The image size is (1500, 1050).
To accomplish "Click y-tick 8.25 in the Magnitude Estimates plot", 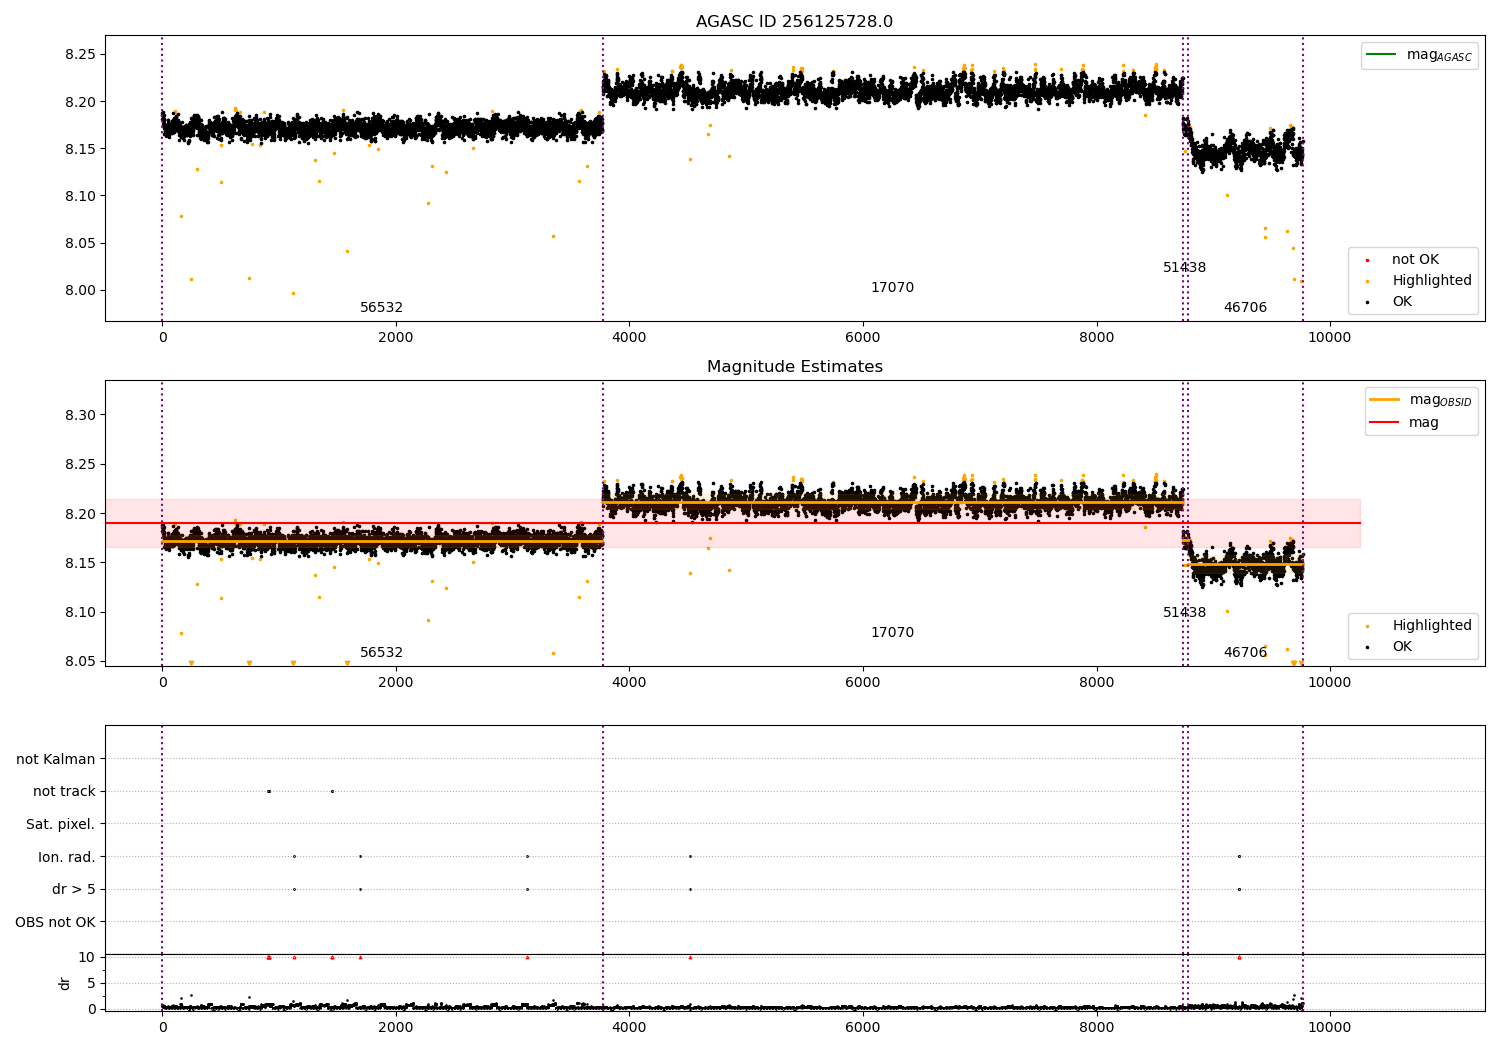I will point(79,465).
